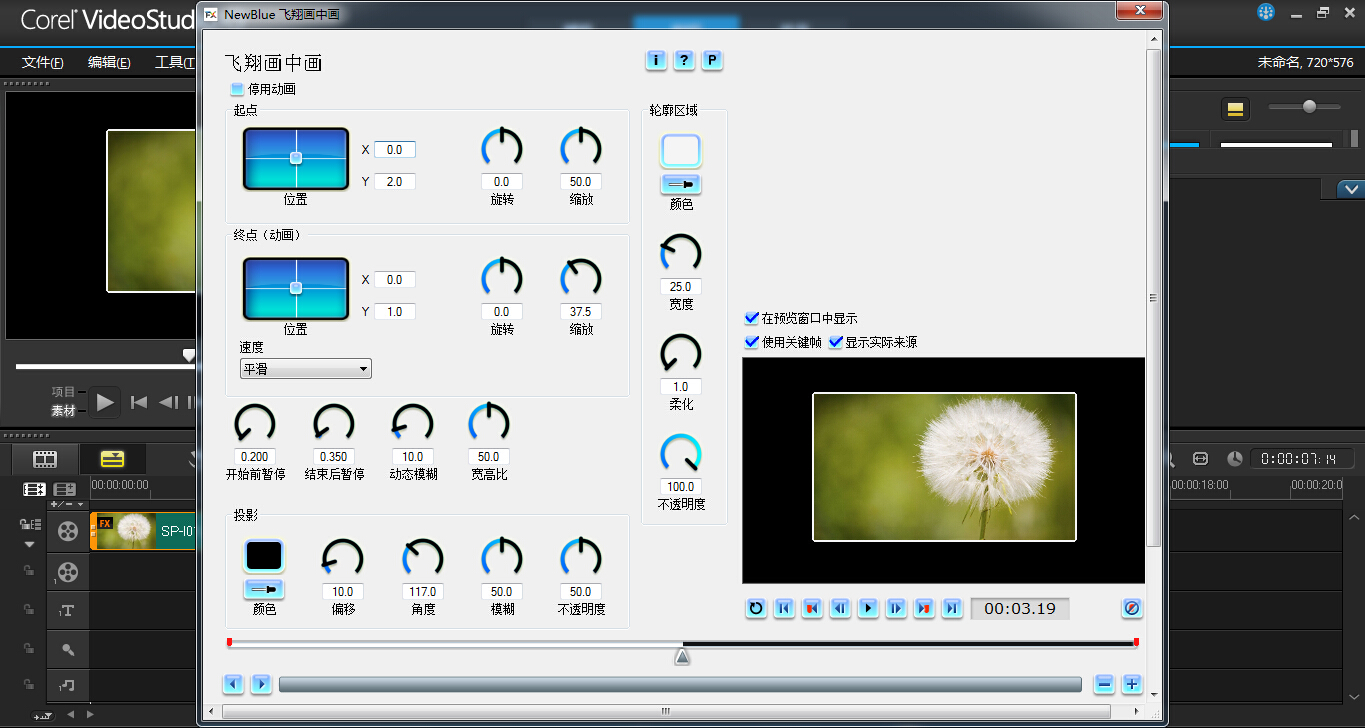Click the 不透明度 border knob value 100.0
The height and width of the screenshot is (728, 1365).
[681, 487]
